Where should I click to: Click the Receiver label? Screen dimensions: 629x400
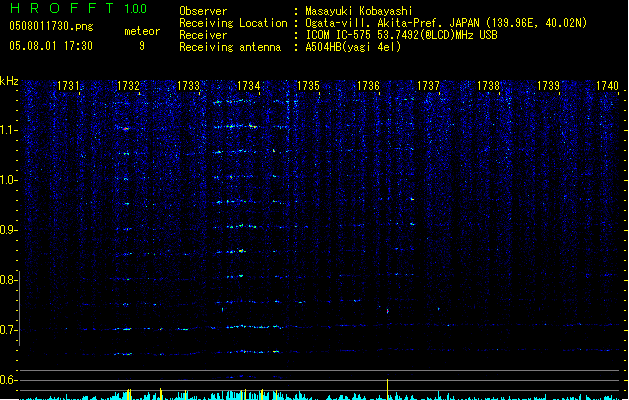tap(203, 35)
